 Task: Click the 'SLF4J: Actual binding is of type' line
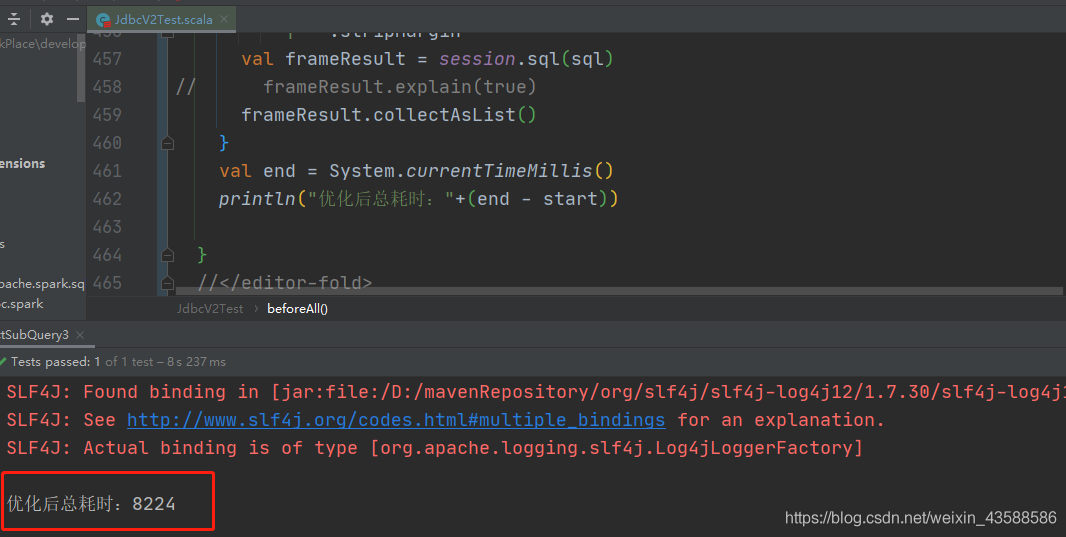[x=434, y=448]
